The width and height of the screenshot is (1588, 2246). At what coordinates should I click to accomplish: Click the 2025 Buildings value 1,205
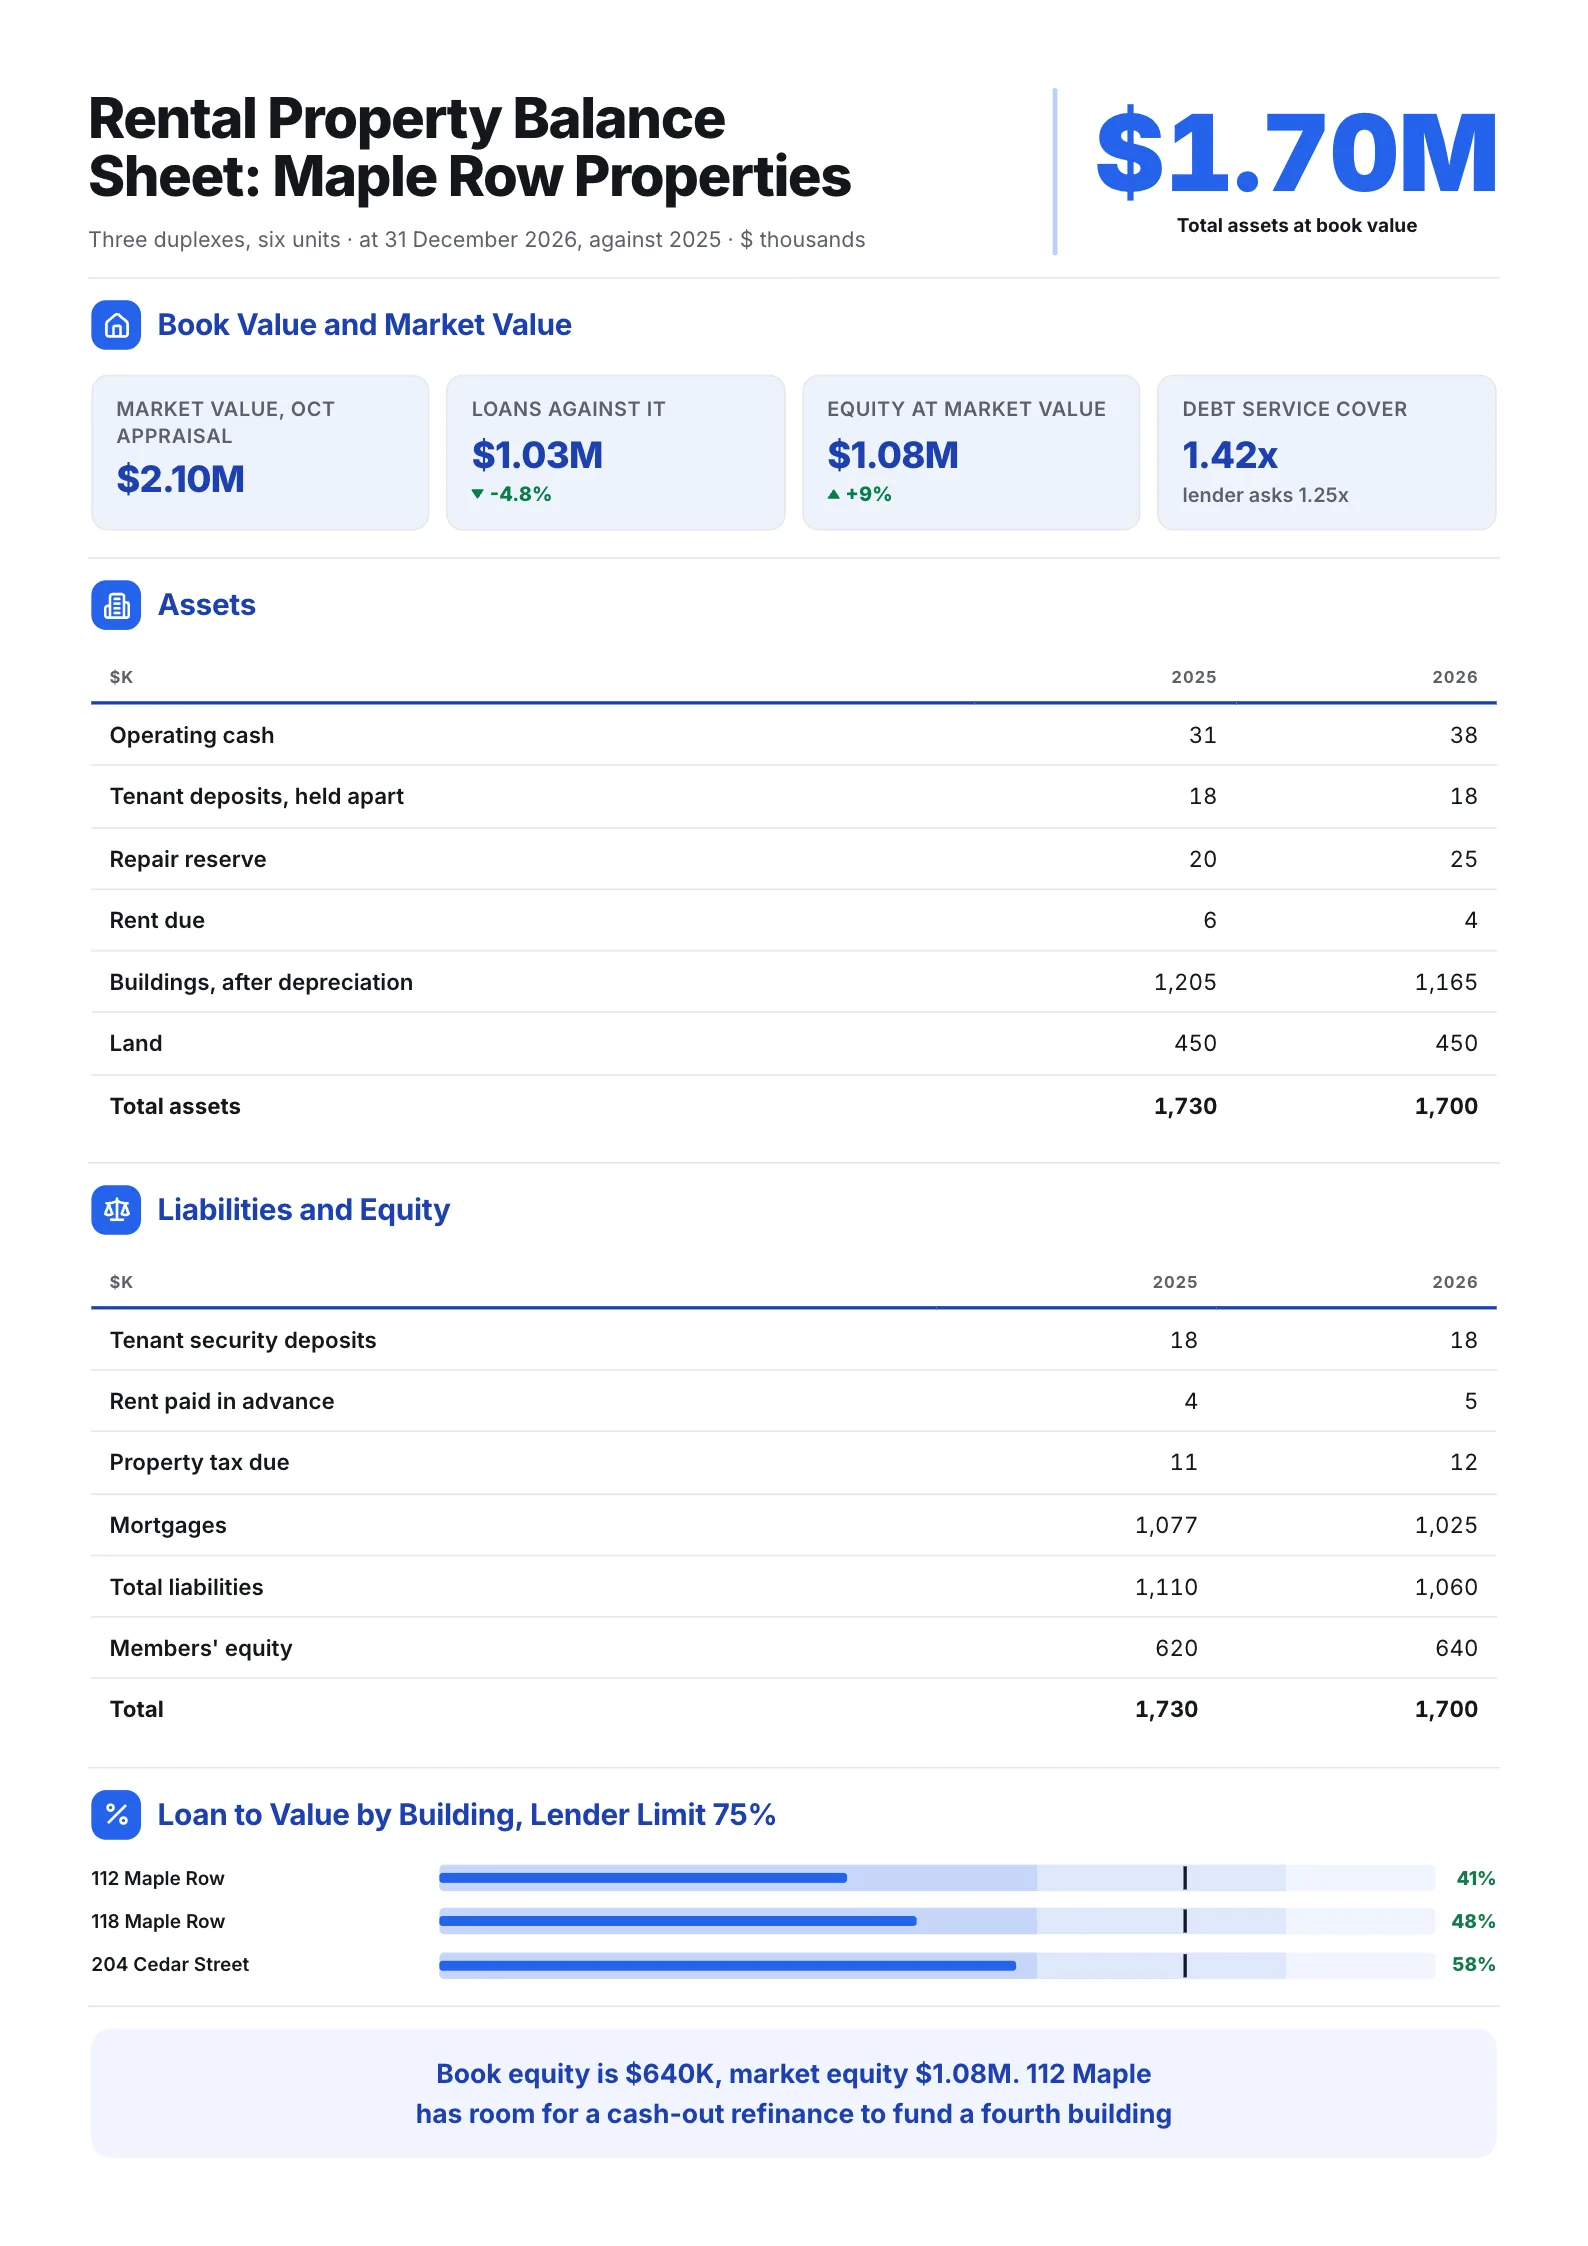(1185, 982)
